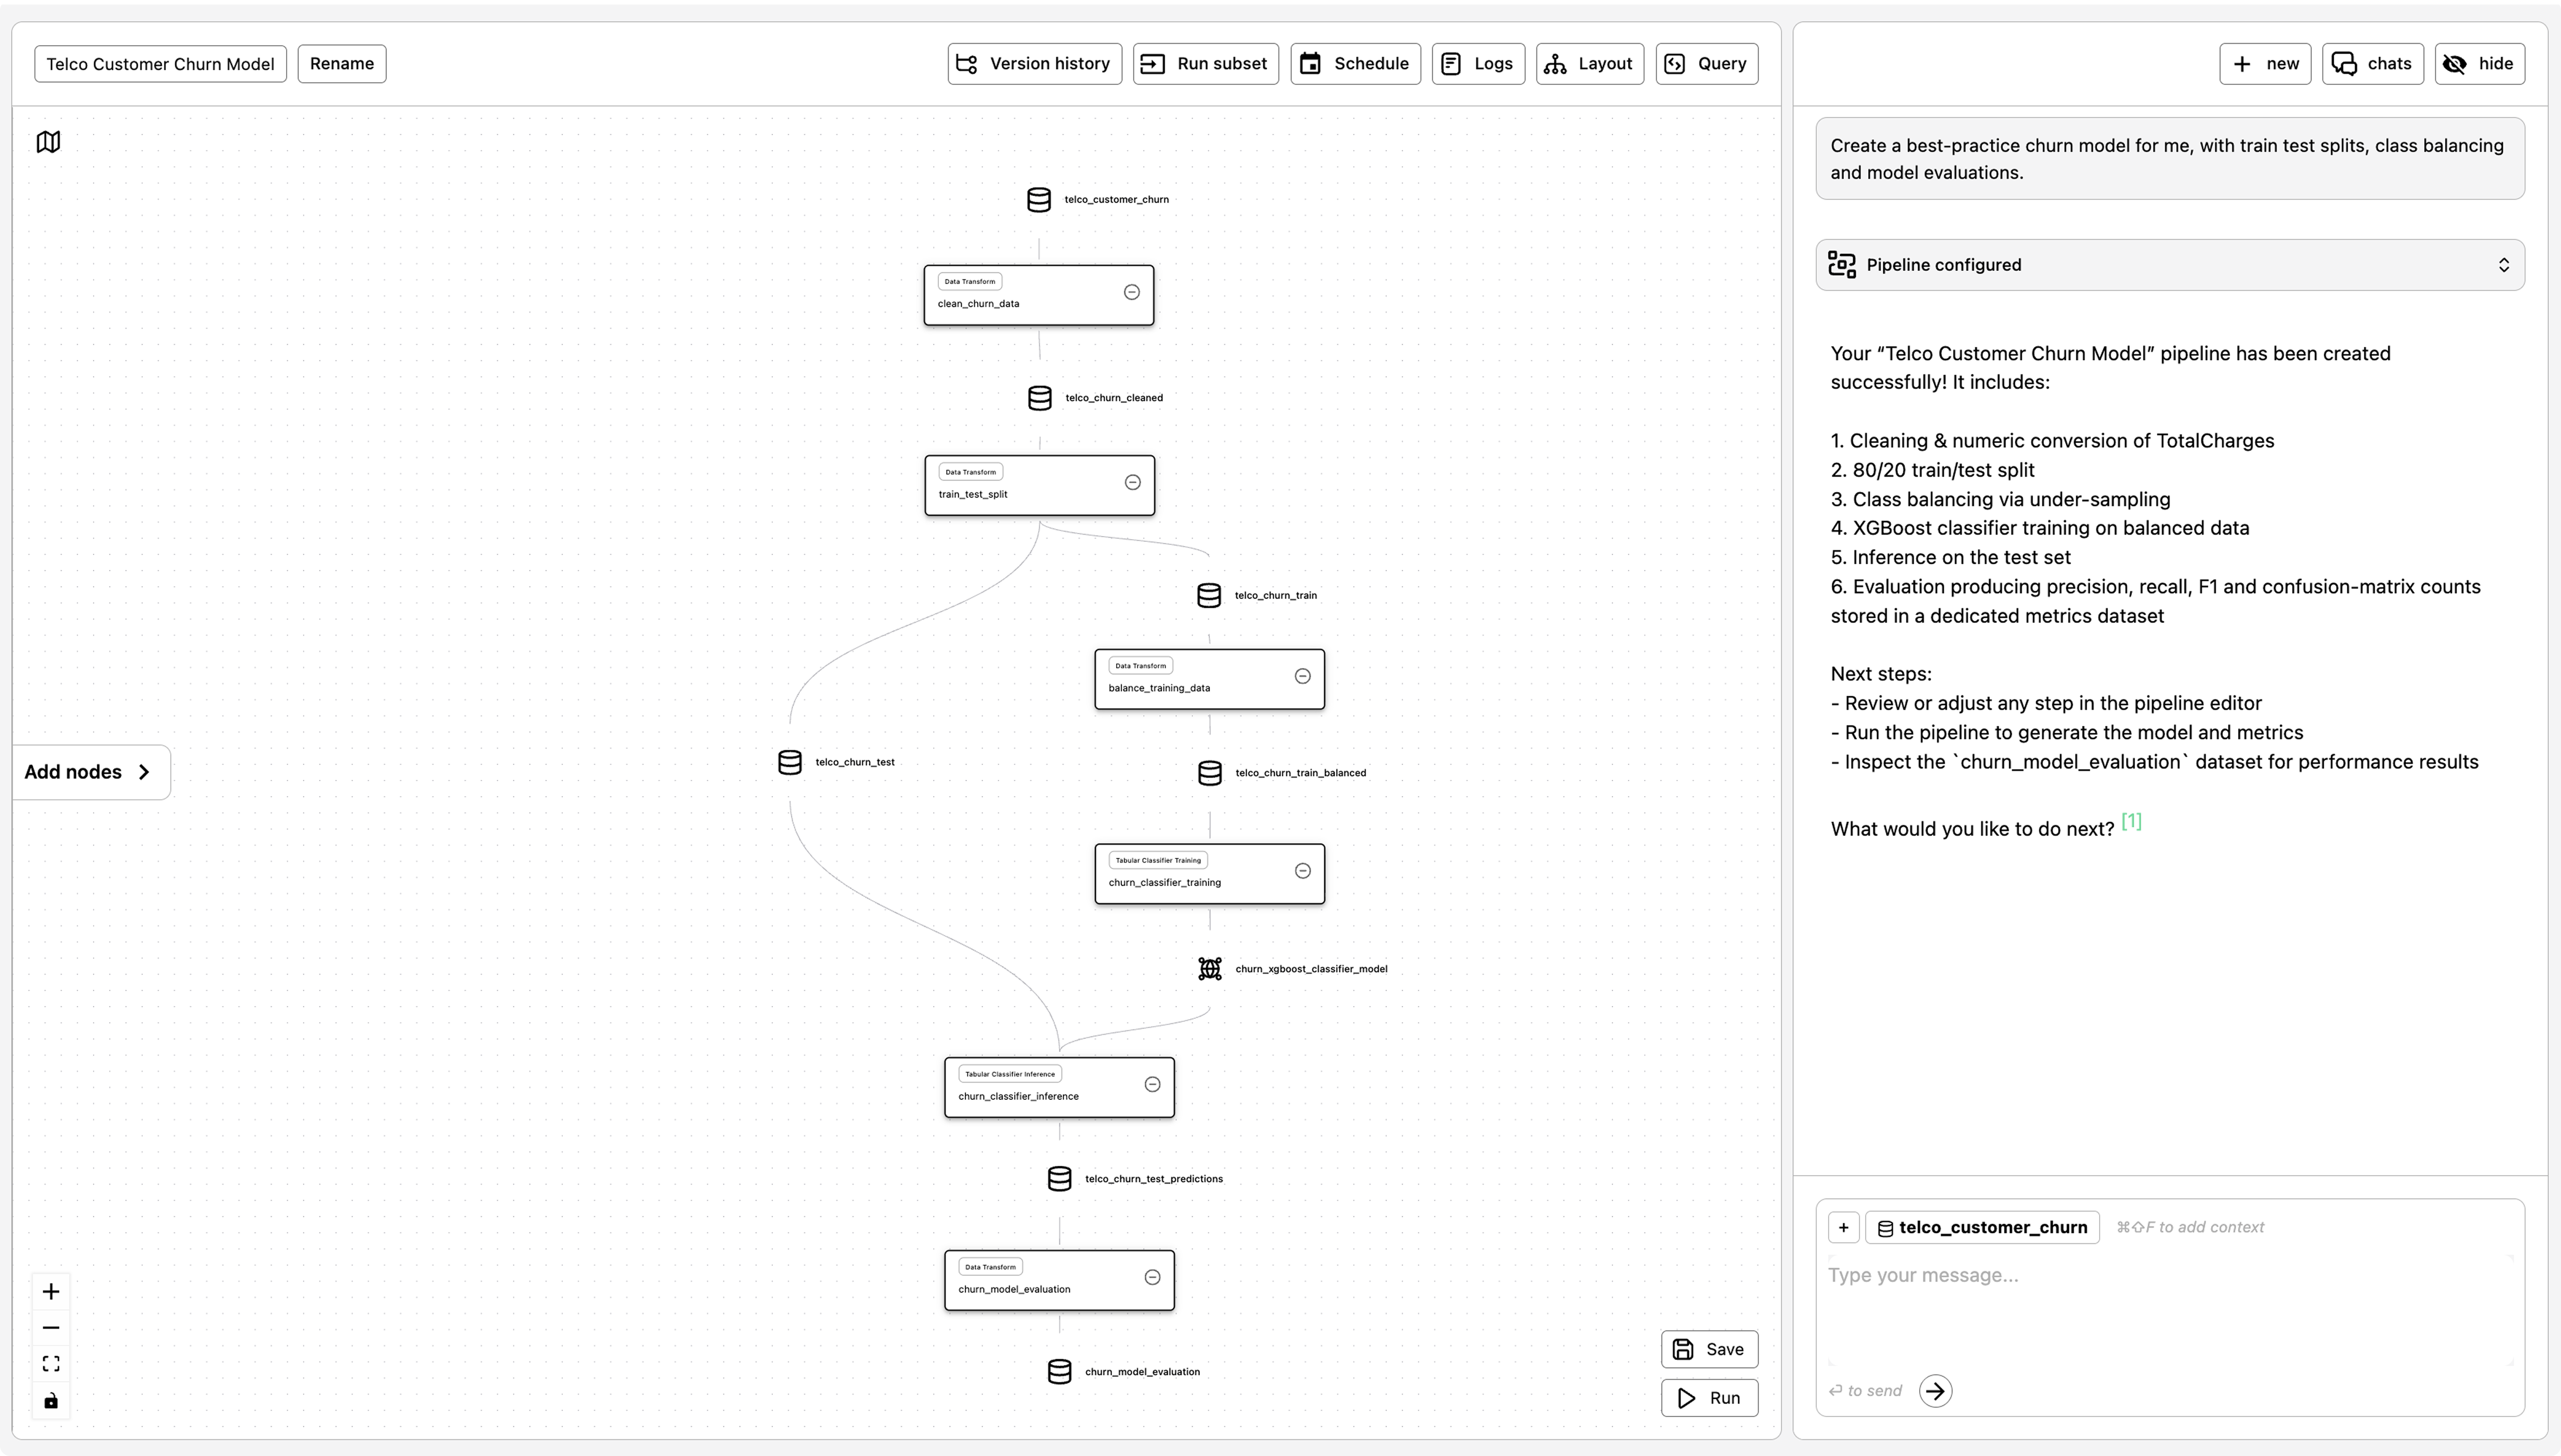The image size is (2561, 1456).
Task: Open the pipeline minimap overview icon
Action: [x=49, y=142]
